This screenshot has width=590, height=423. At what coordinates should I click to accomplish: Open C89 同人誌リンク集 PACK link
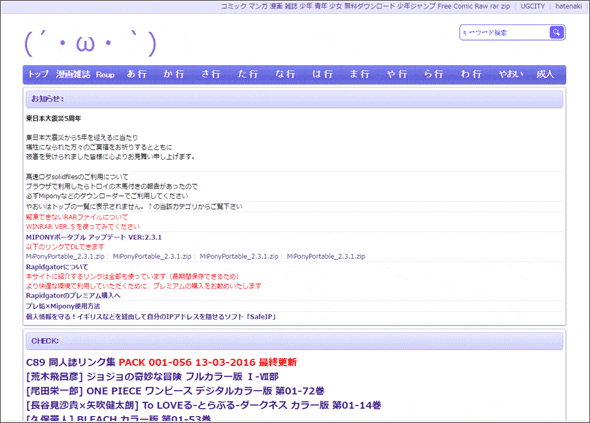pos(161,362)
